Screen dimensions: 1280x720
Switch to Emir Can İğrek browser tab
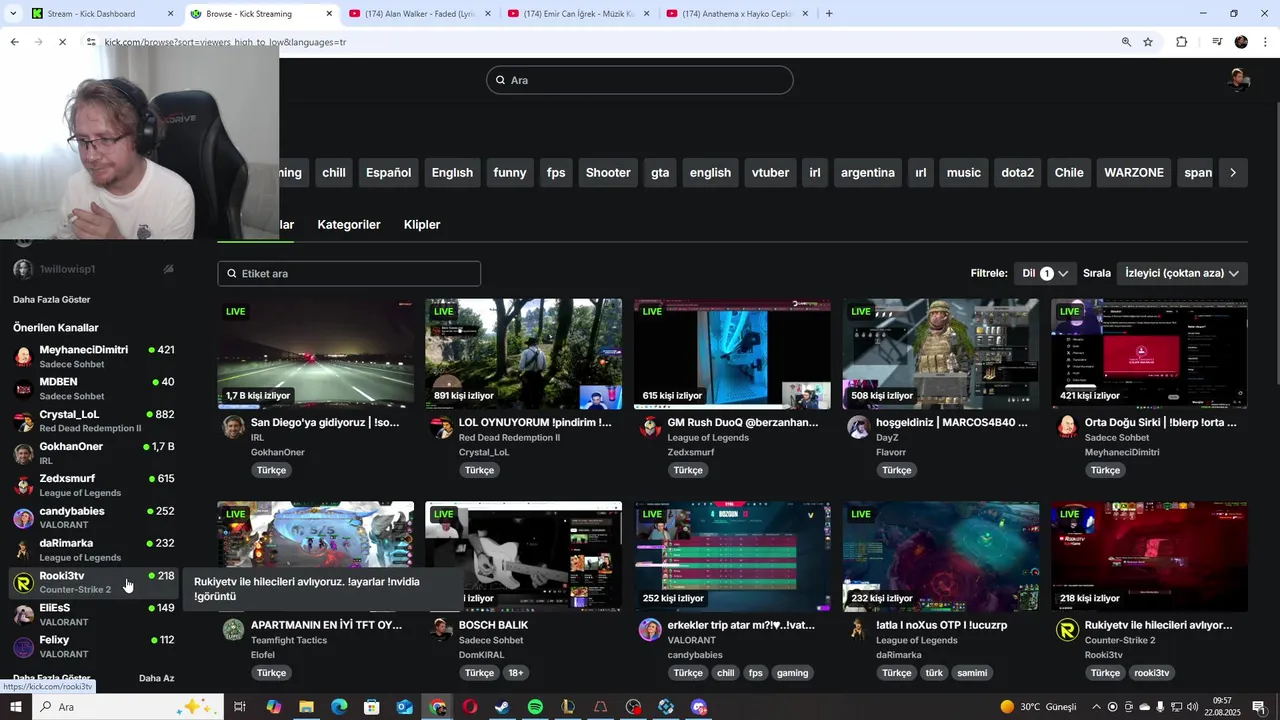578,14
